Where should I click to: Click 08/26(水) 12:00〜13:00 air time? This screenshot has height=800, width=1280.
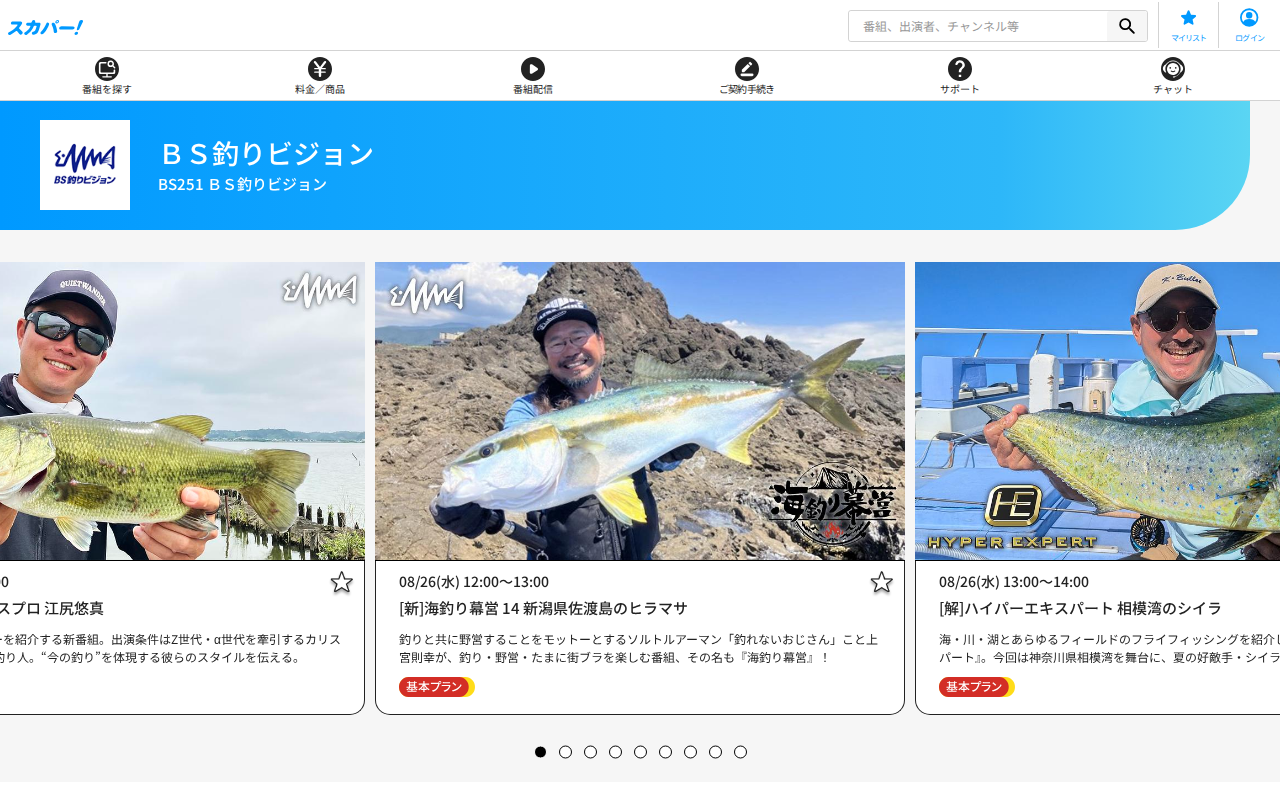(474, 582)
